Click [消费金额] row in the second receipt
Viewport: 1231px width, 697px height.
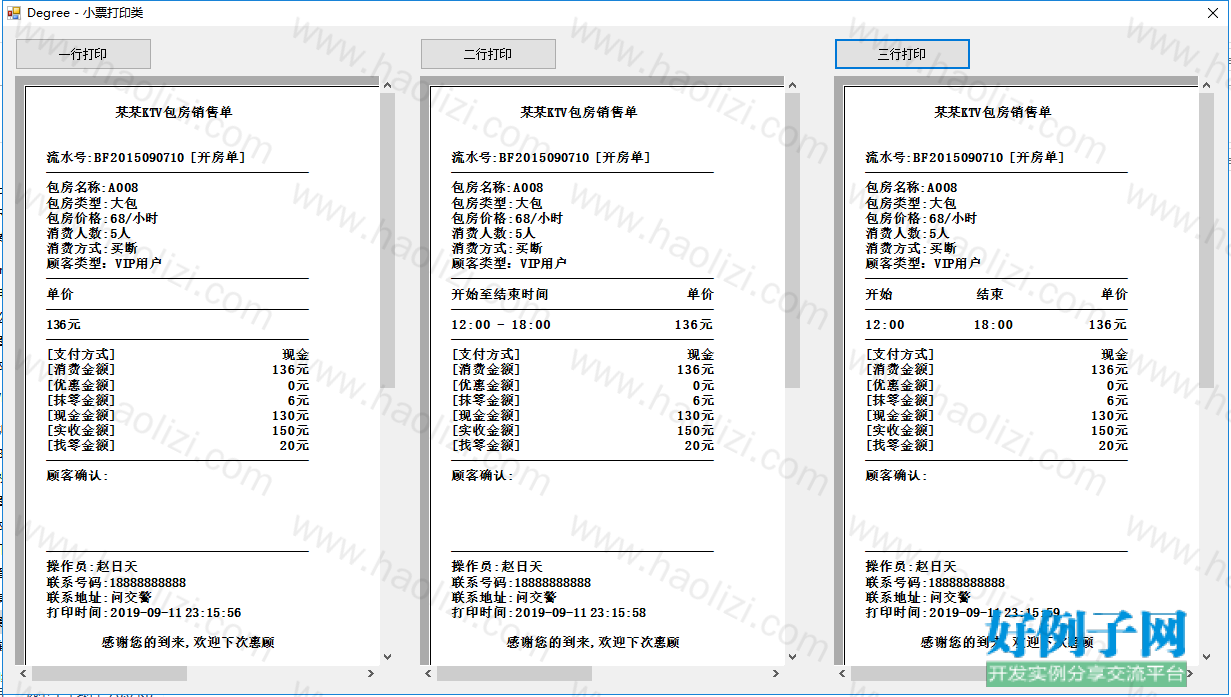click(x=583, y=370)
